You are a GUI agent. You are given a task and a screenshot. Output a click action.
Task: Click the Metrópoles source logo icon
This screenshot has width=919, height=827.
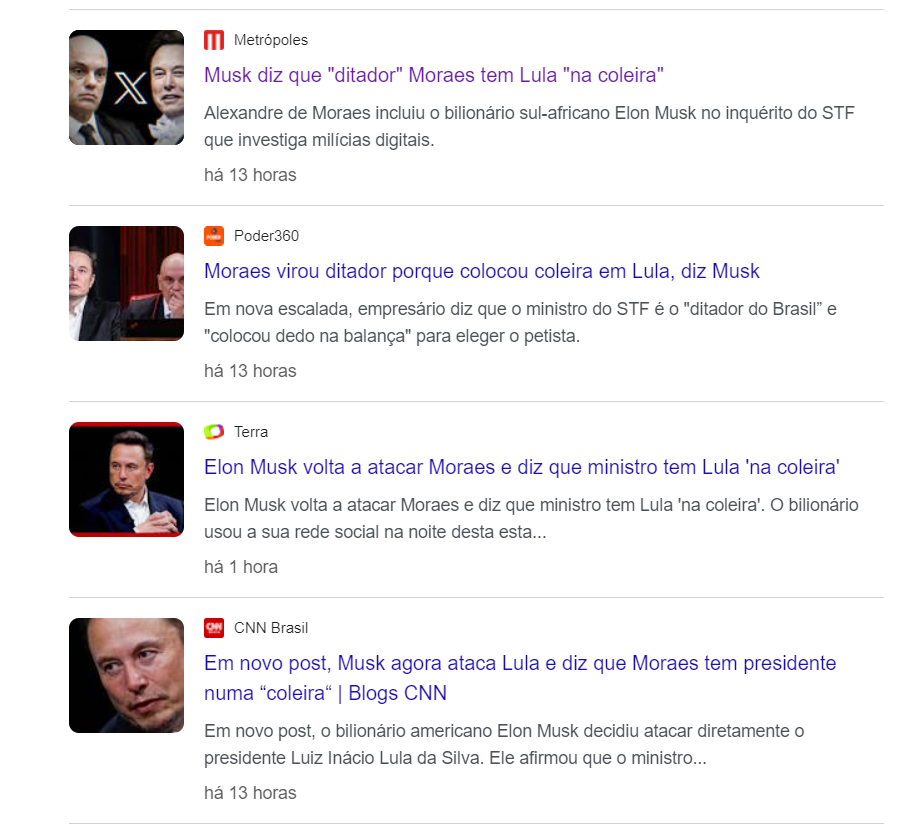(x=214, y=40)
